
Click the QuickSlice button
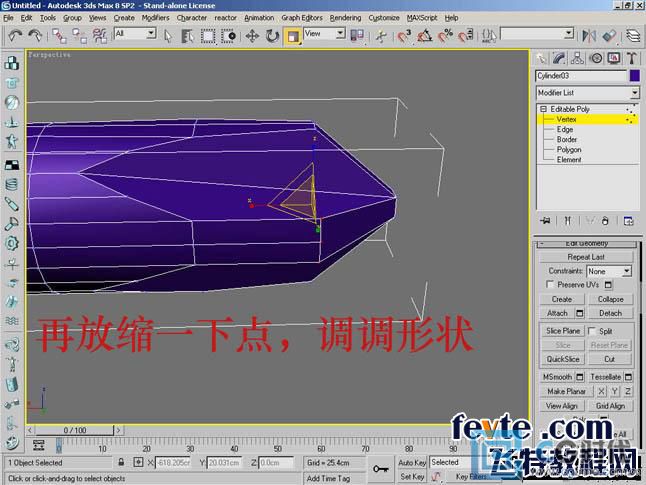(563, 359)
